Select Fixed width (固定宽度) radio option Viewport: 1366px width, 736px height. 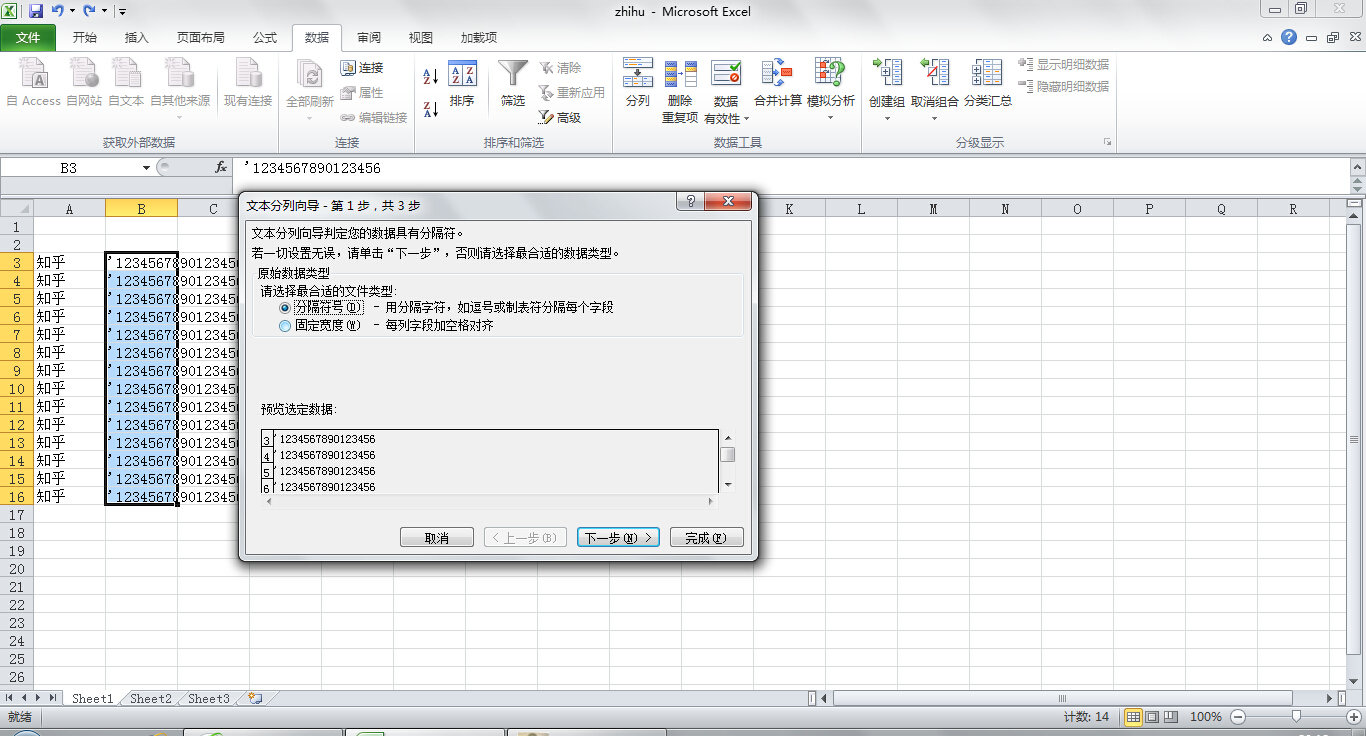[x=286, y=326]
